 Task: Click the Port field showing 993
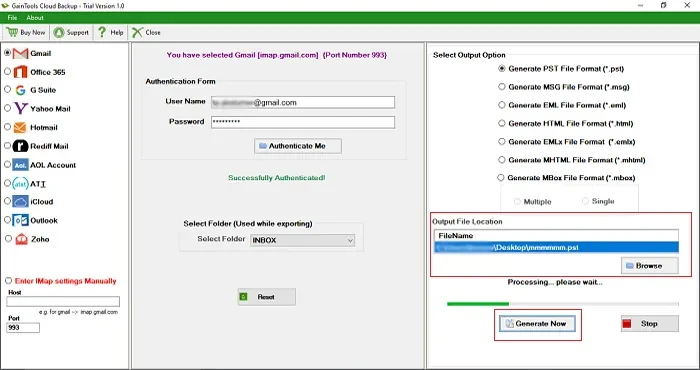coord(23,328)
